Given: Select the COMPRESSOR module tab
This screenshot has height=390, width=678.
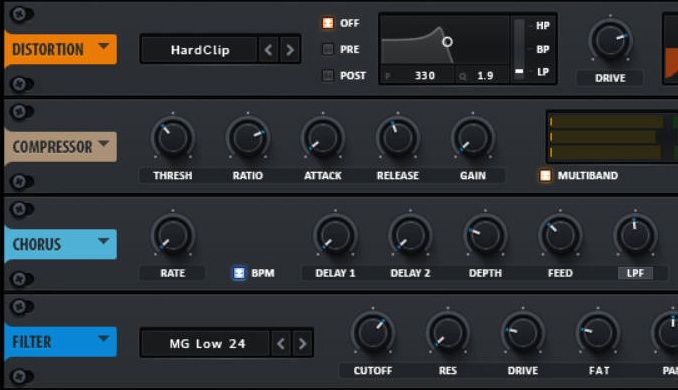Looking at the screenshot, I should pyautogui.click(x=61, y=147).
